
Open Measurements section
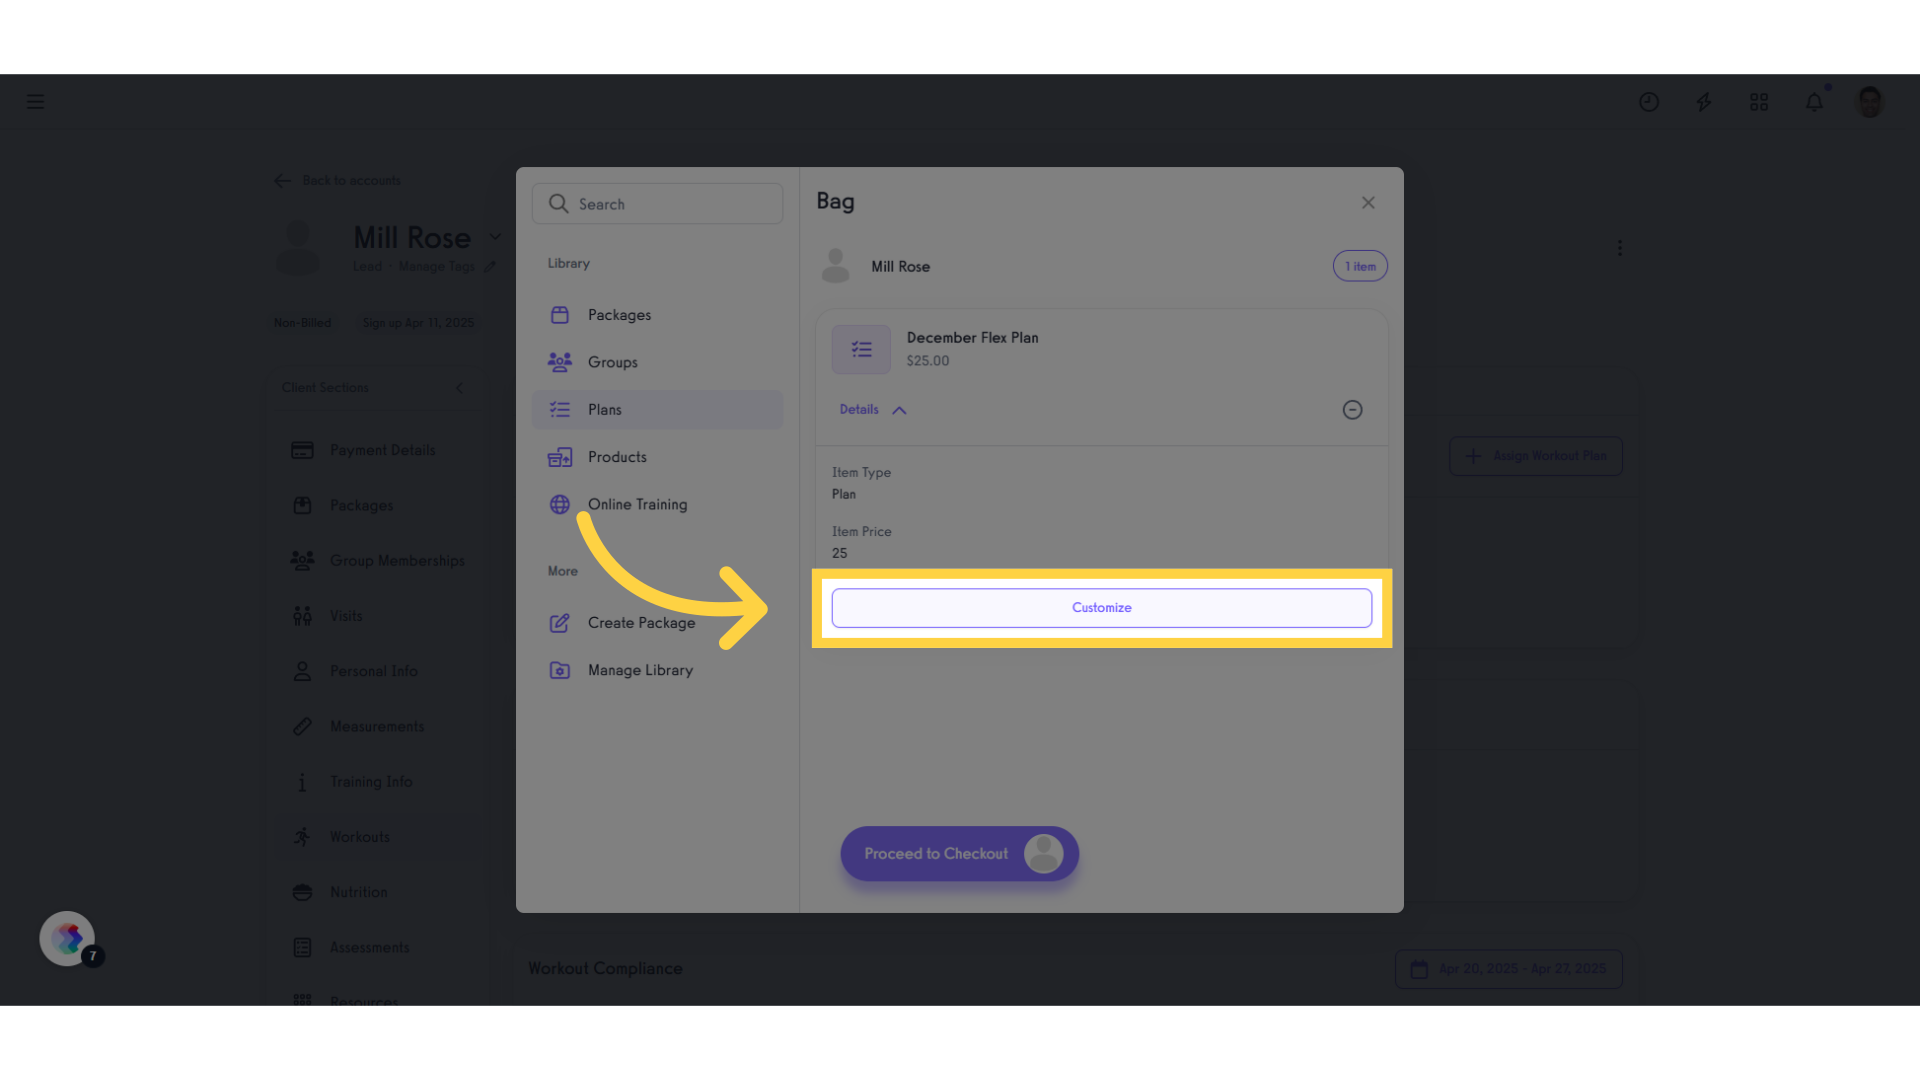tap(375, 726)
